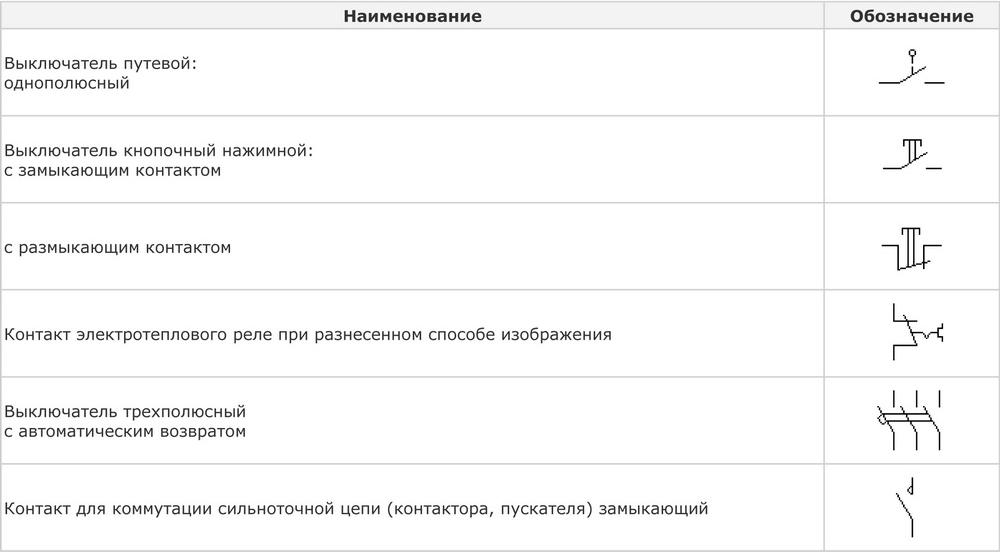Click the parenthesized '(контактора, пускателя)' text

point(483,509)
